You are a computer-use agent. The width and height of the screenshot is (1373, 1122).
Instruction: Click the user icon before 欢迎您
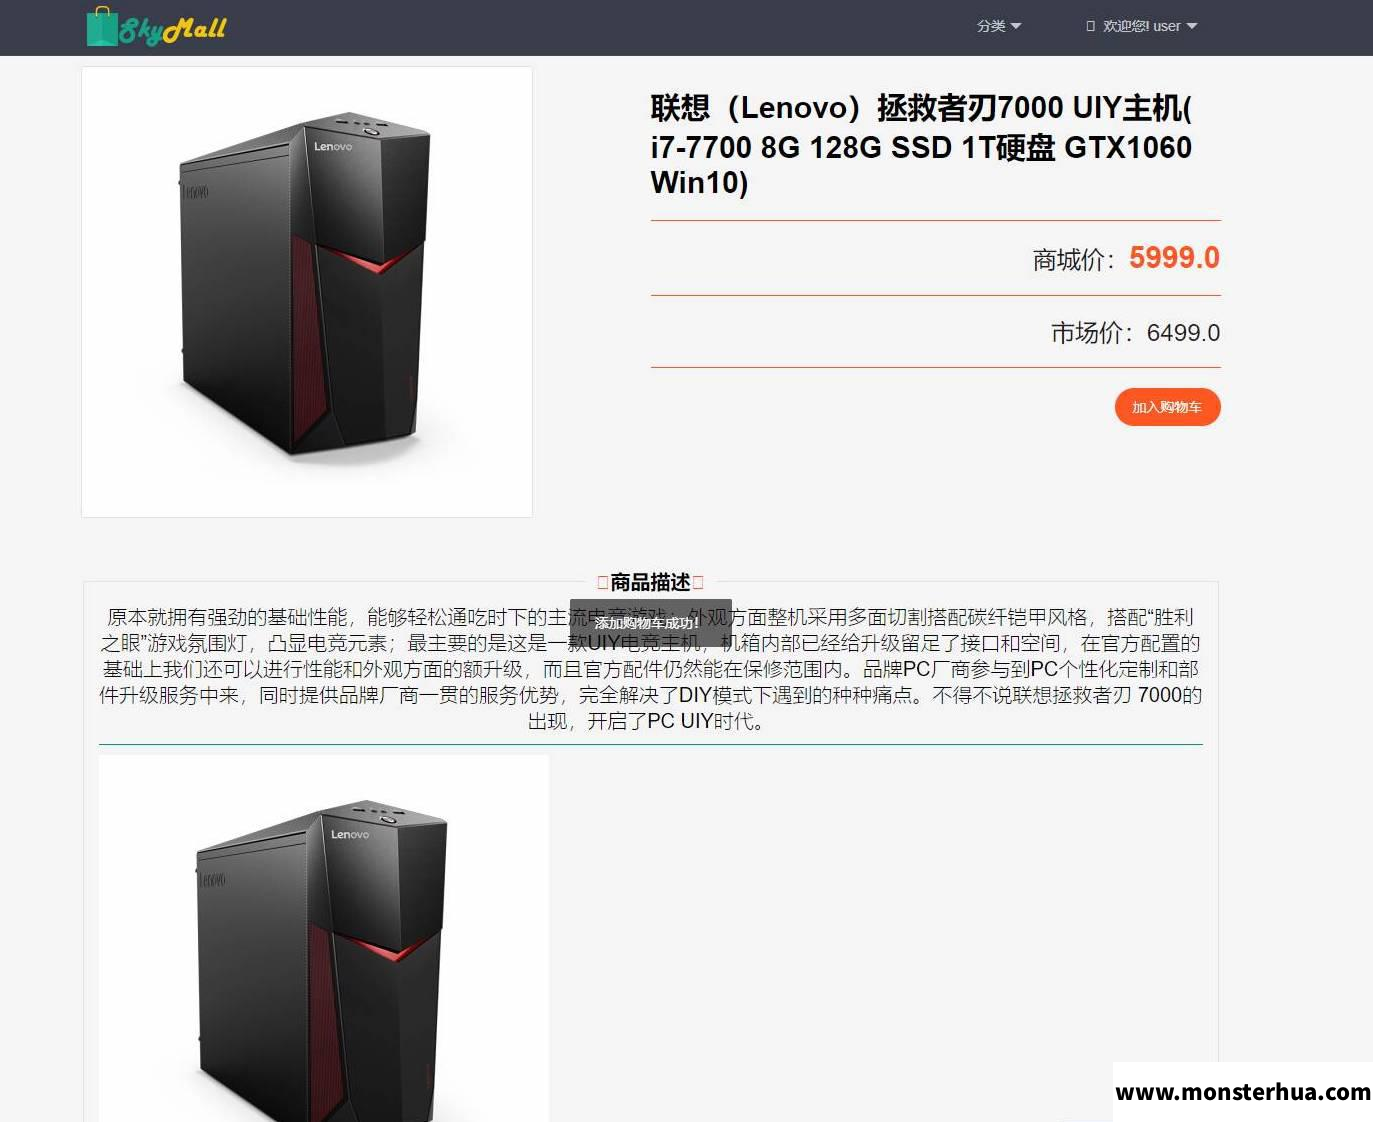tap(1091, 26)
